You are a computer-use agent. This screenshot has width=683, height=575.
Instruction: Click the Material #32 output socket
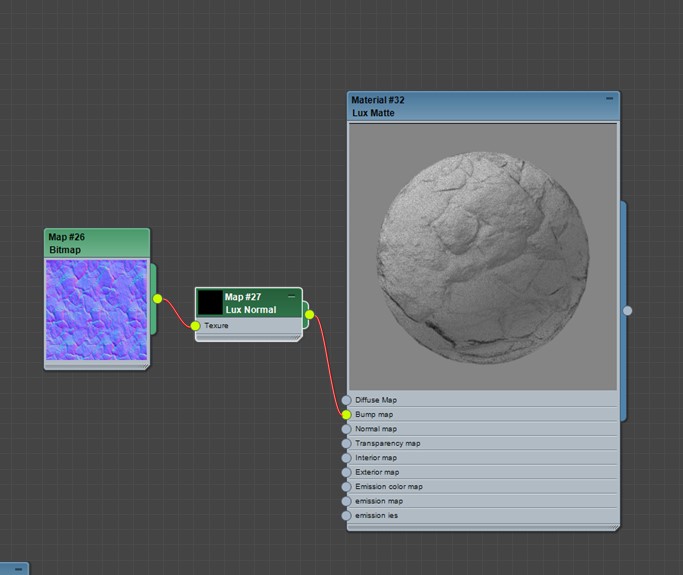[x=627, y=311]
